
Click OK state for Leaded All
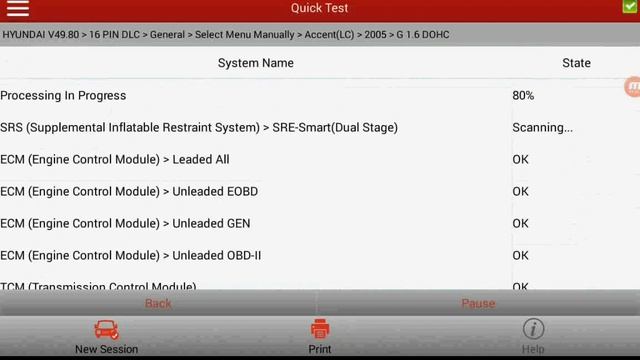520,160
